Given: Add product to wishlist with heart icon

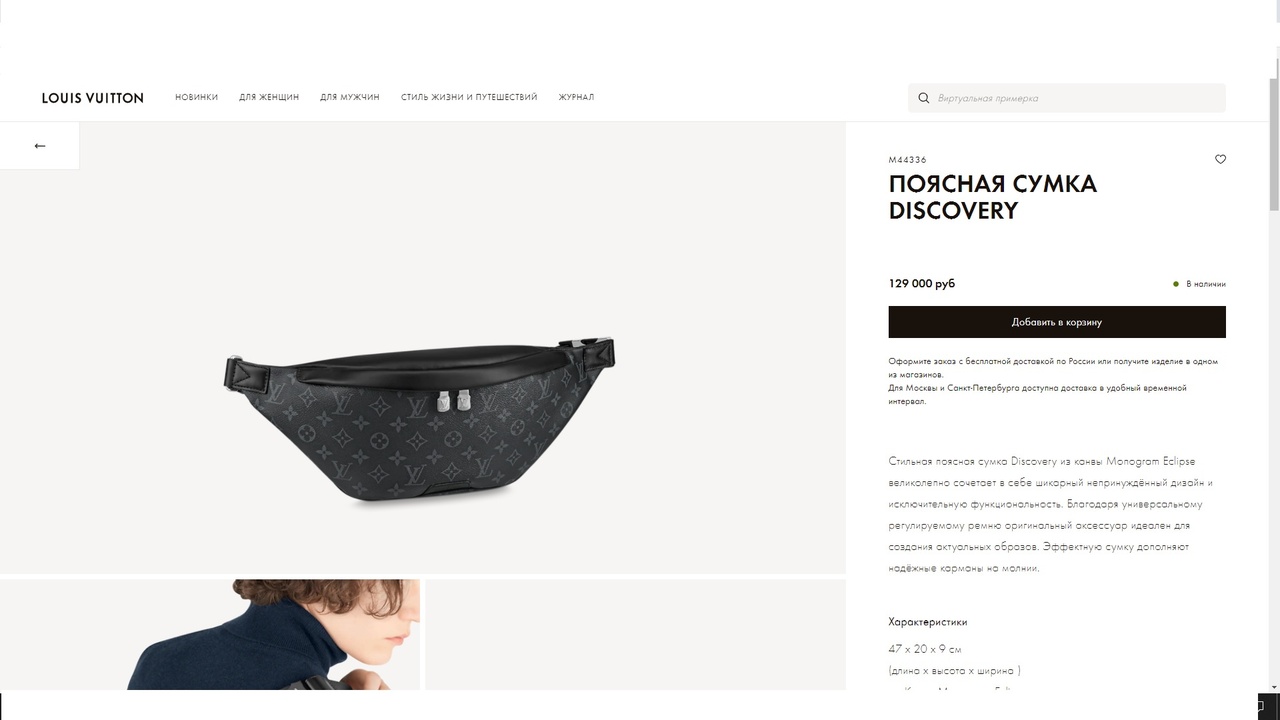Looking at the screenshot, I should [1220, 159].
